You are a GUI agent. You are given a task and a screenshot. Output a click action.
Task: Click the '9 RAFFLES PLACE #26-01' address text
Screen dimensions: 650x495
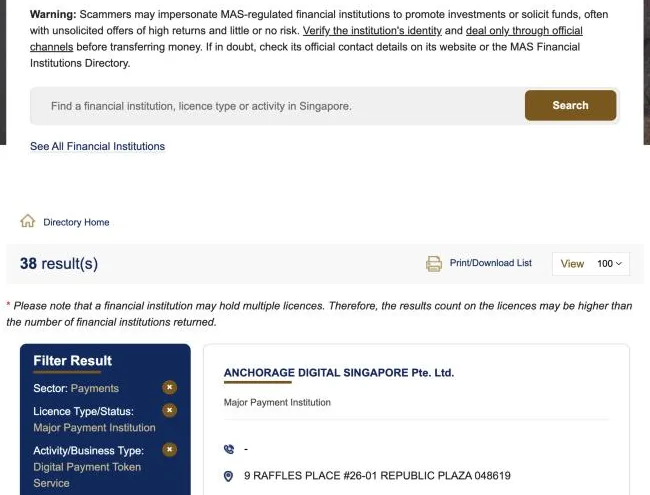click(x=377, y=476)
